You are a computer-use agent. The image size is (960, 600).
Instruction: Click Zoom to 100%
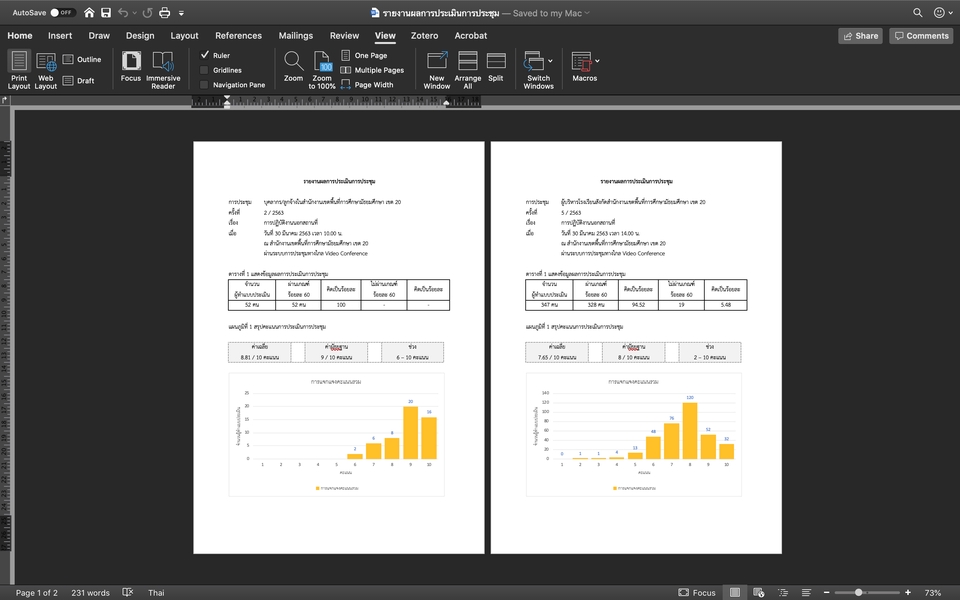click(x=322, y=70)
